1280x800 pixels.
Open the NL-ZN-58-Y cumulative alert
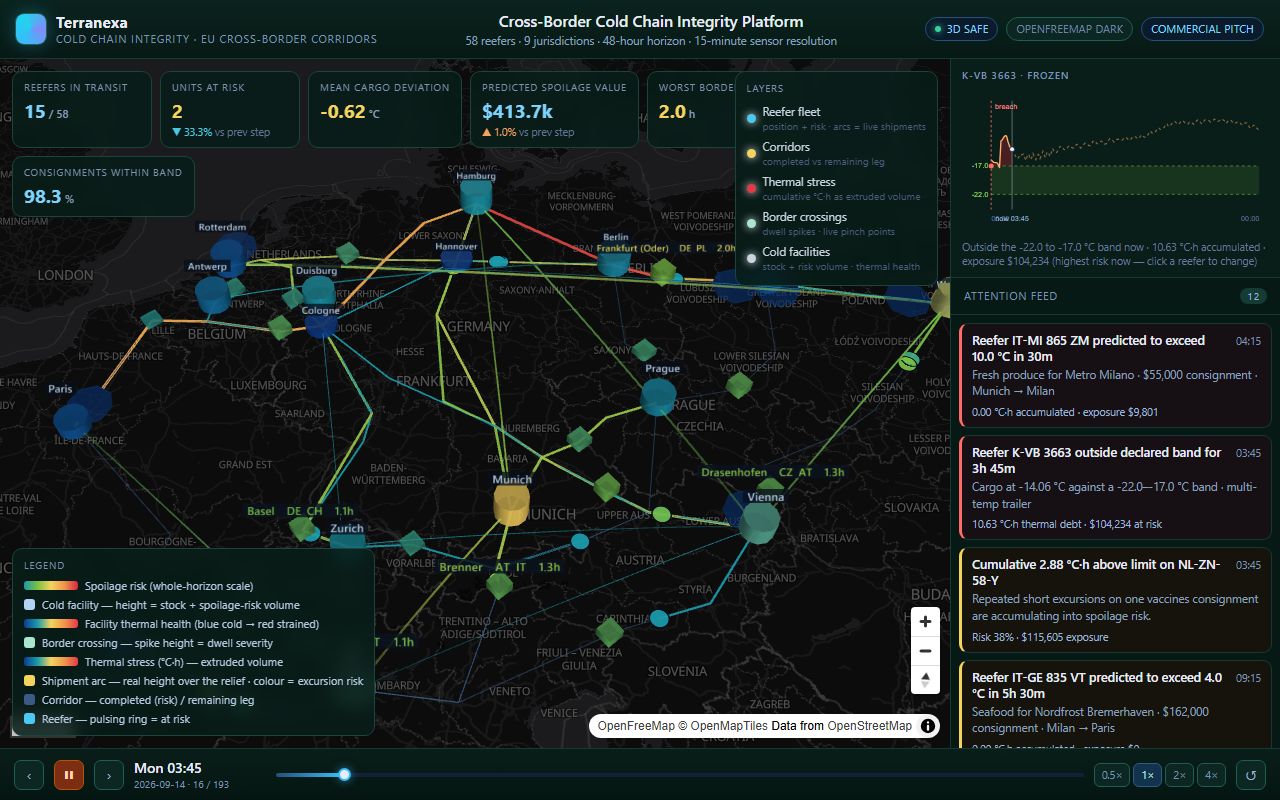pos(1115,600)
